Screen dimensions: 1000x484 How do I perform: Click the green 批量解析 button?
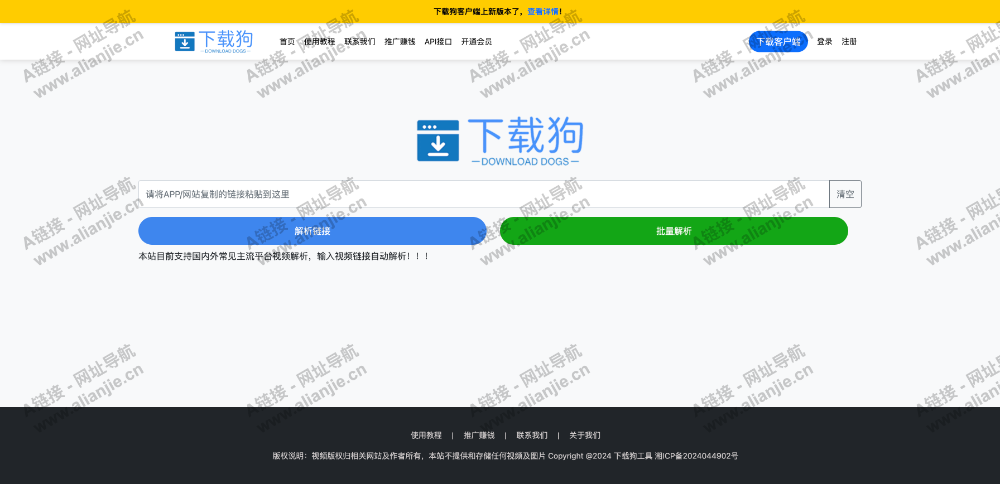(674, 231)
